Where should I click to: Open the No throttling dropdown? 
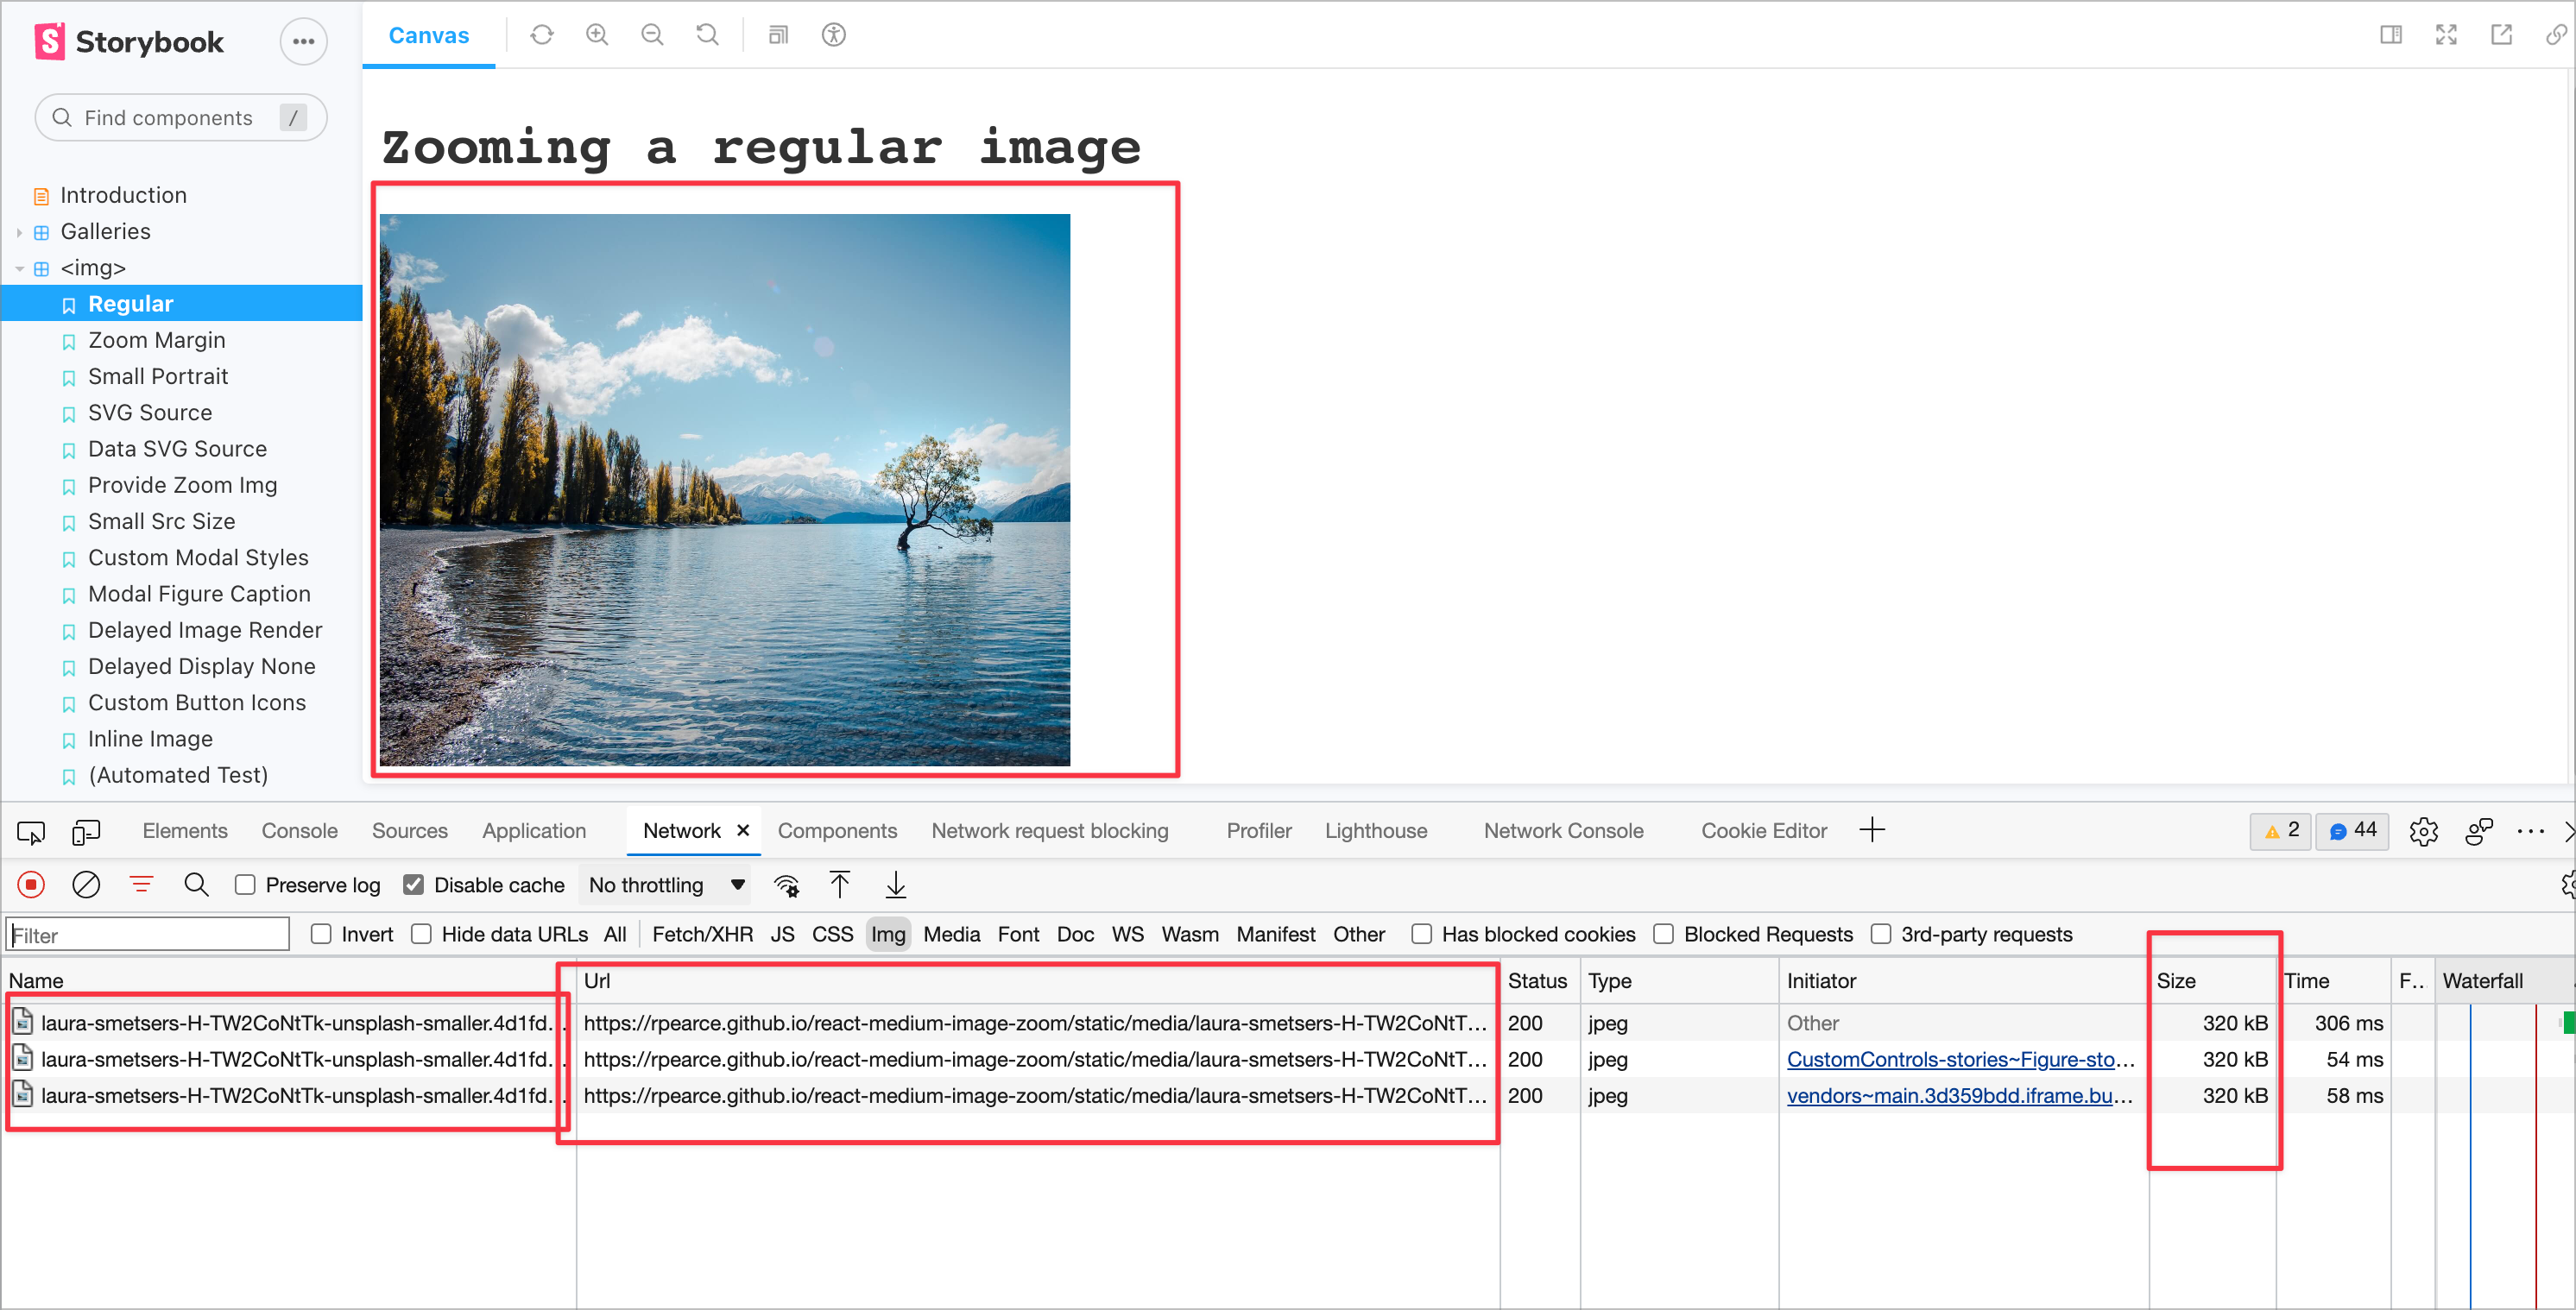point(665,884)
